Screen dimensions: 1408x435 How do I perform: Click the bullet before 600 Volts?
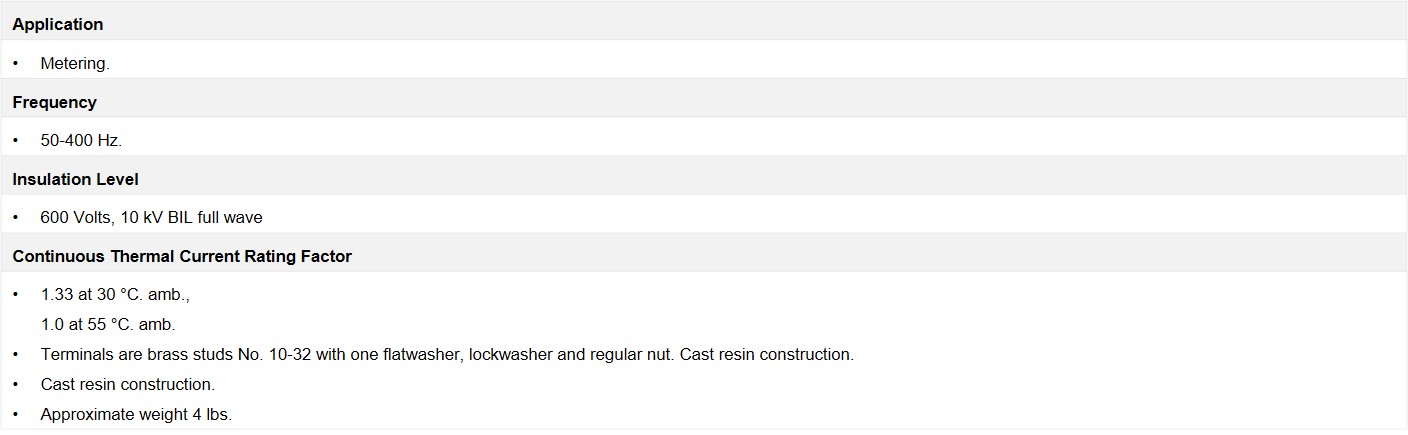tap(16, 217)
